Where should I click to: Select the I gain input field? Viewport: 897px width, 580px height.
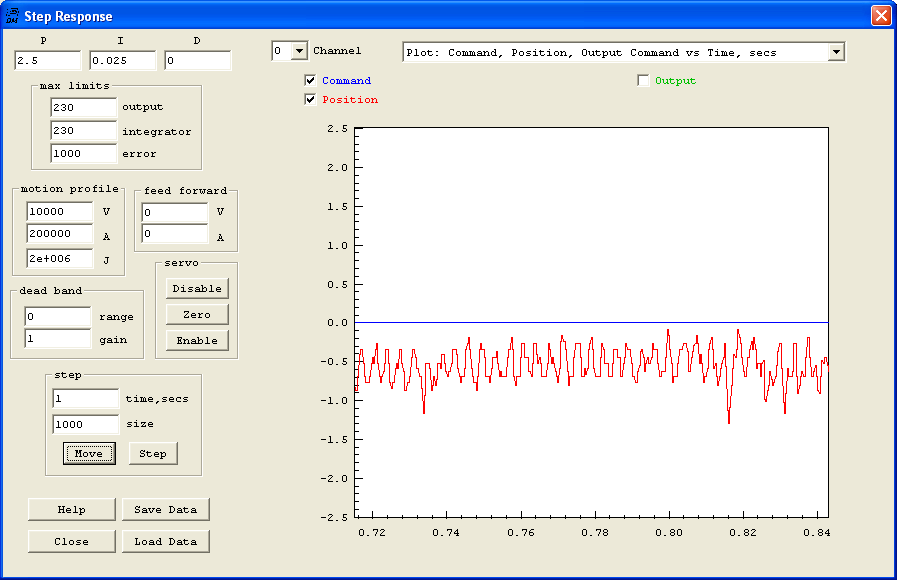(x=122, y=61)
